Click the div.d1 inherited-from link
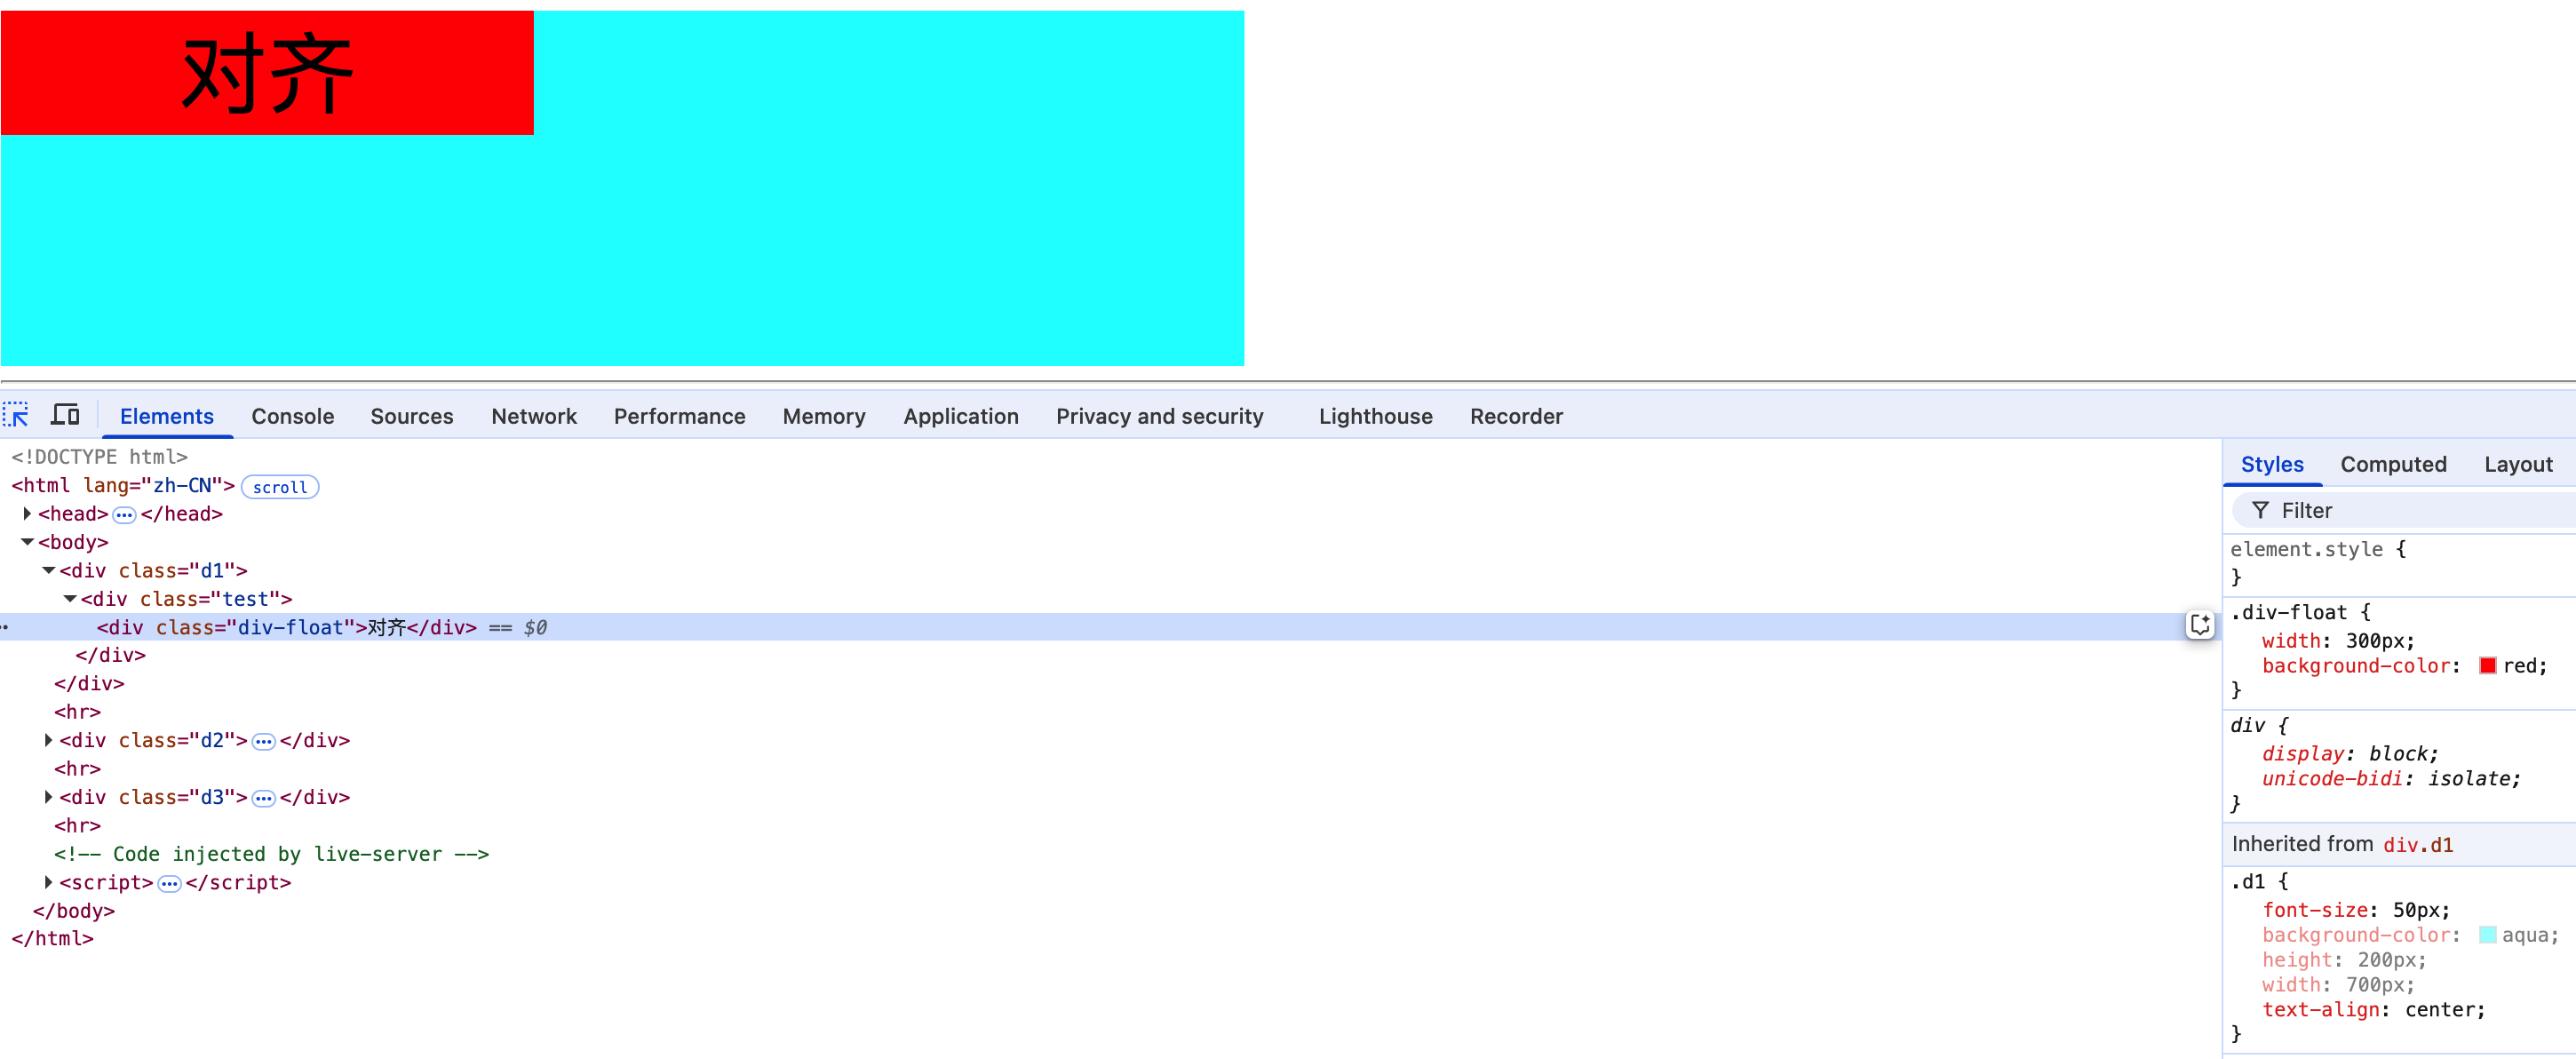 click(2418, 845)
